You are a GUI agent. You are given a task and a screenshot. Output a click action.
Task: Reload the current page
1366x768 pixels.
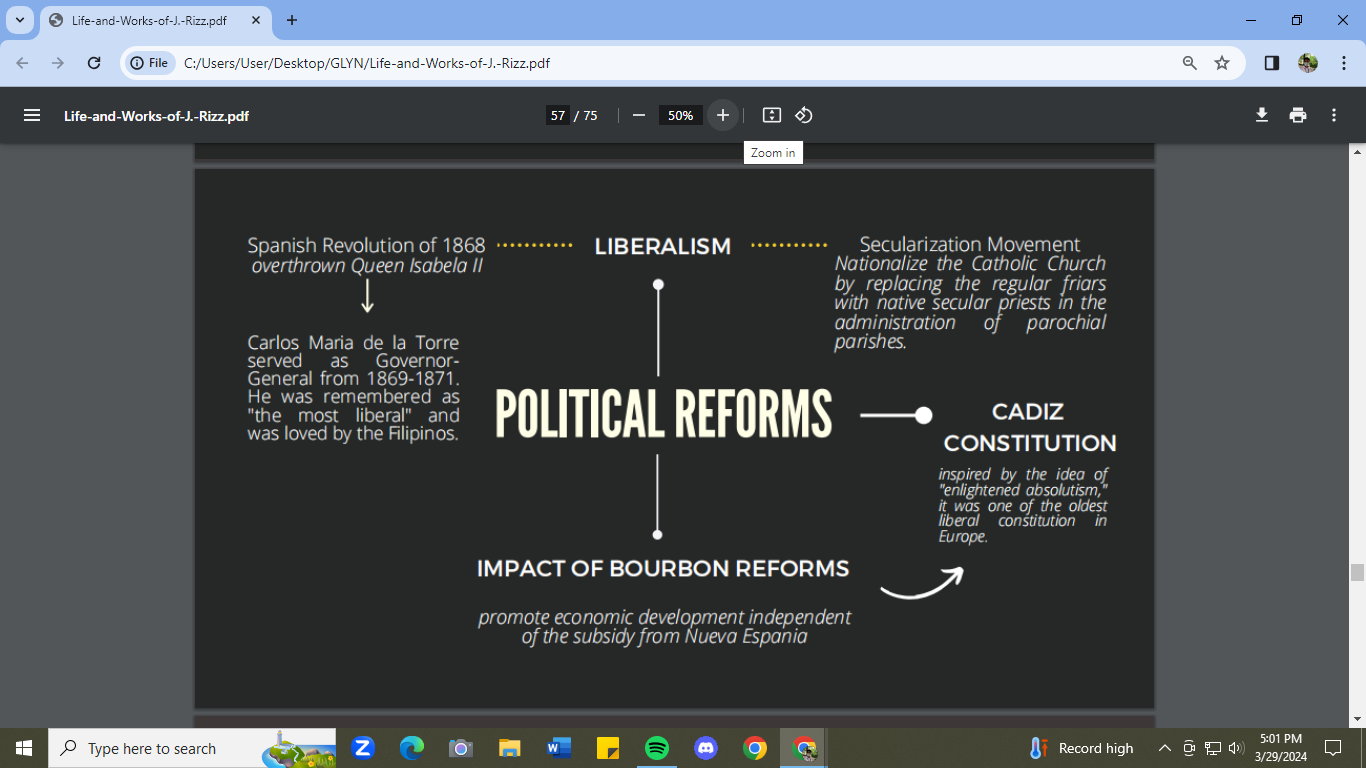pos(94,63)
